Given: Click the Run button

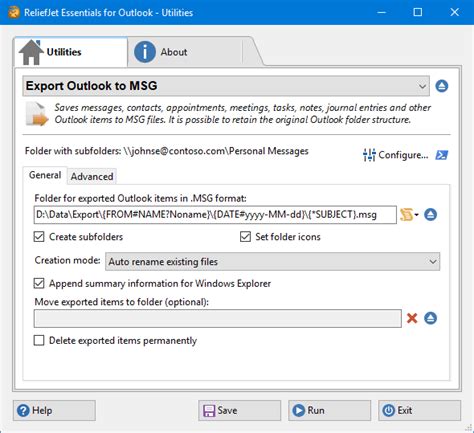Looking at the screenshot, I should pos(329,410).
